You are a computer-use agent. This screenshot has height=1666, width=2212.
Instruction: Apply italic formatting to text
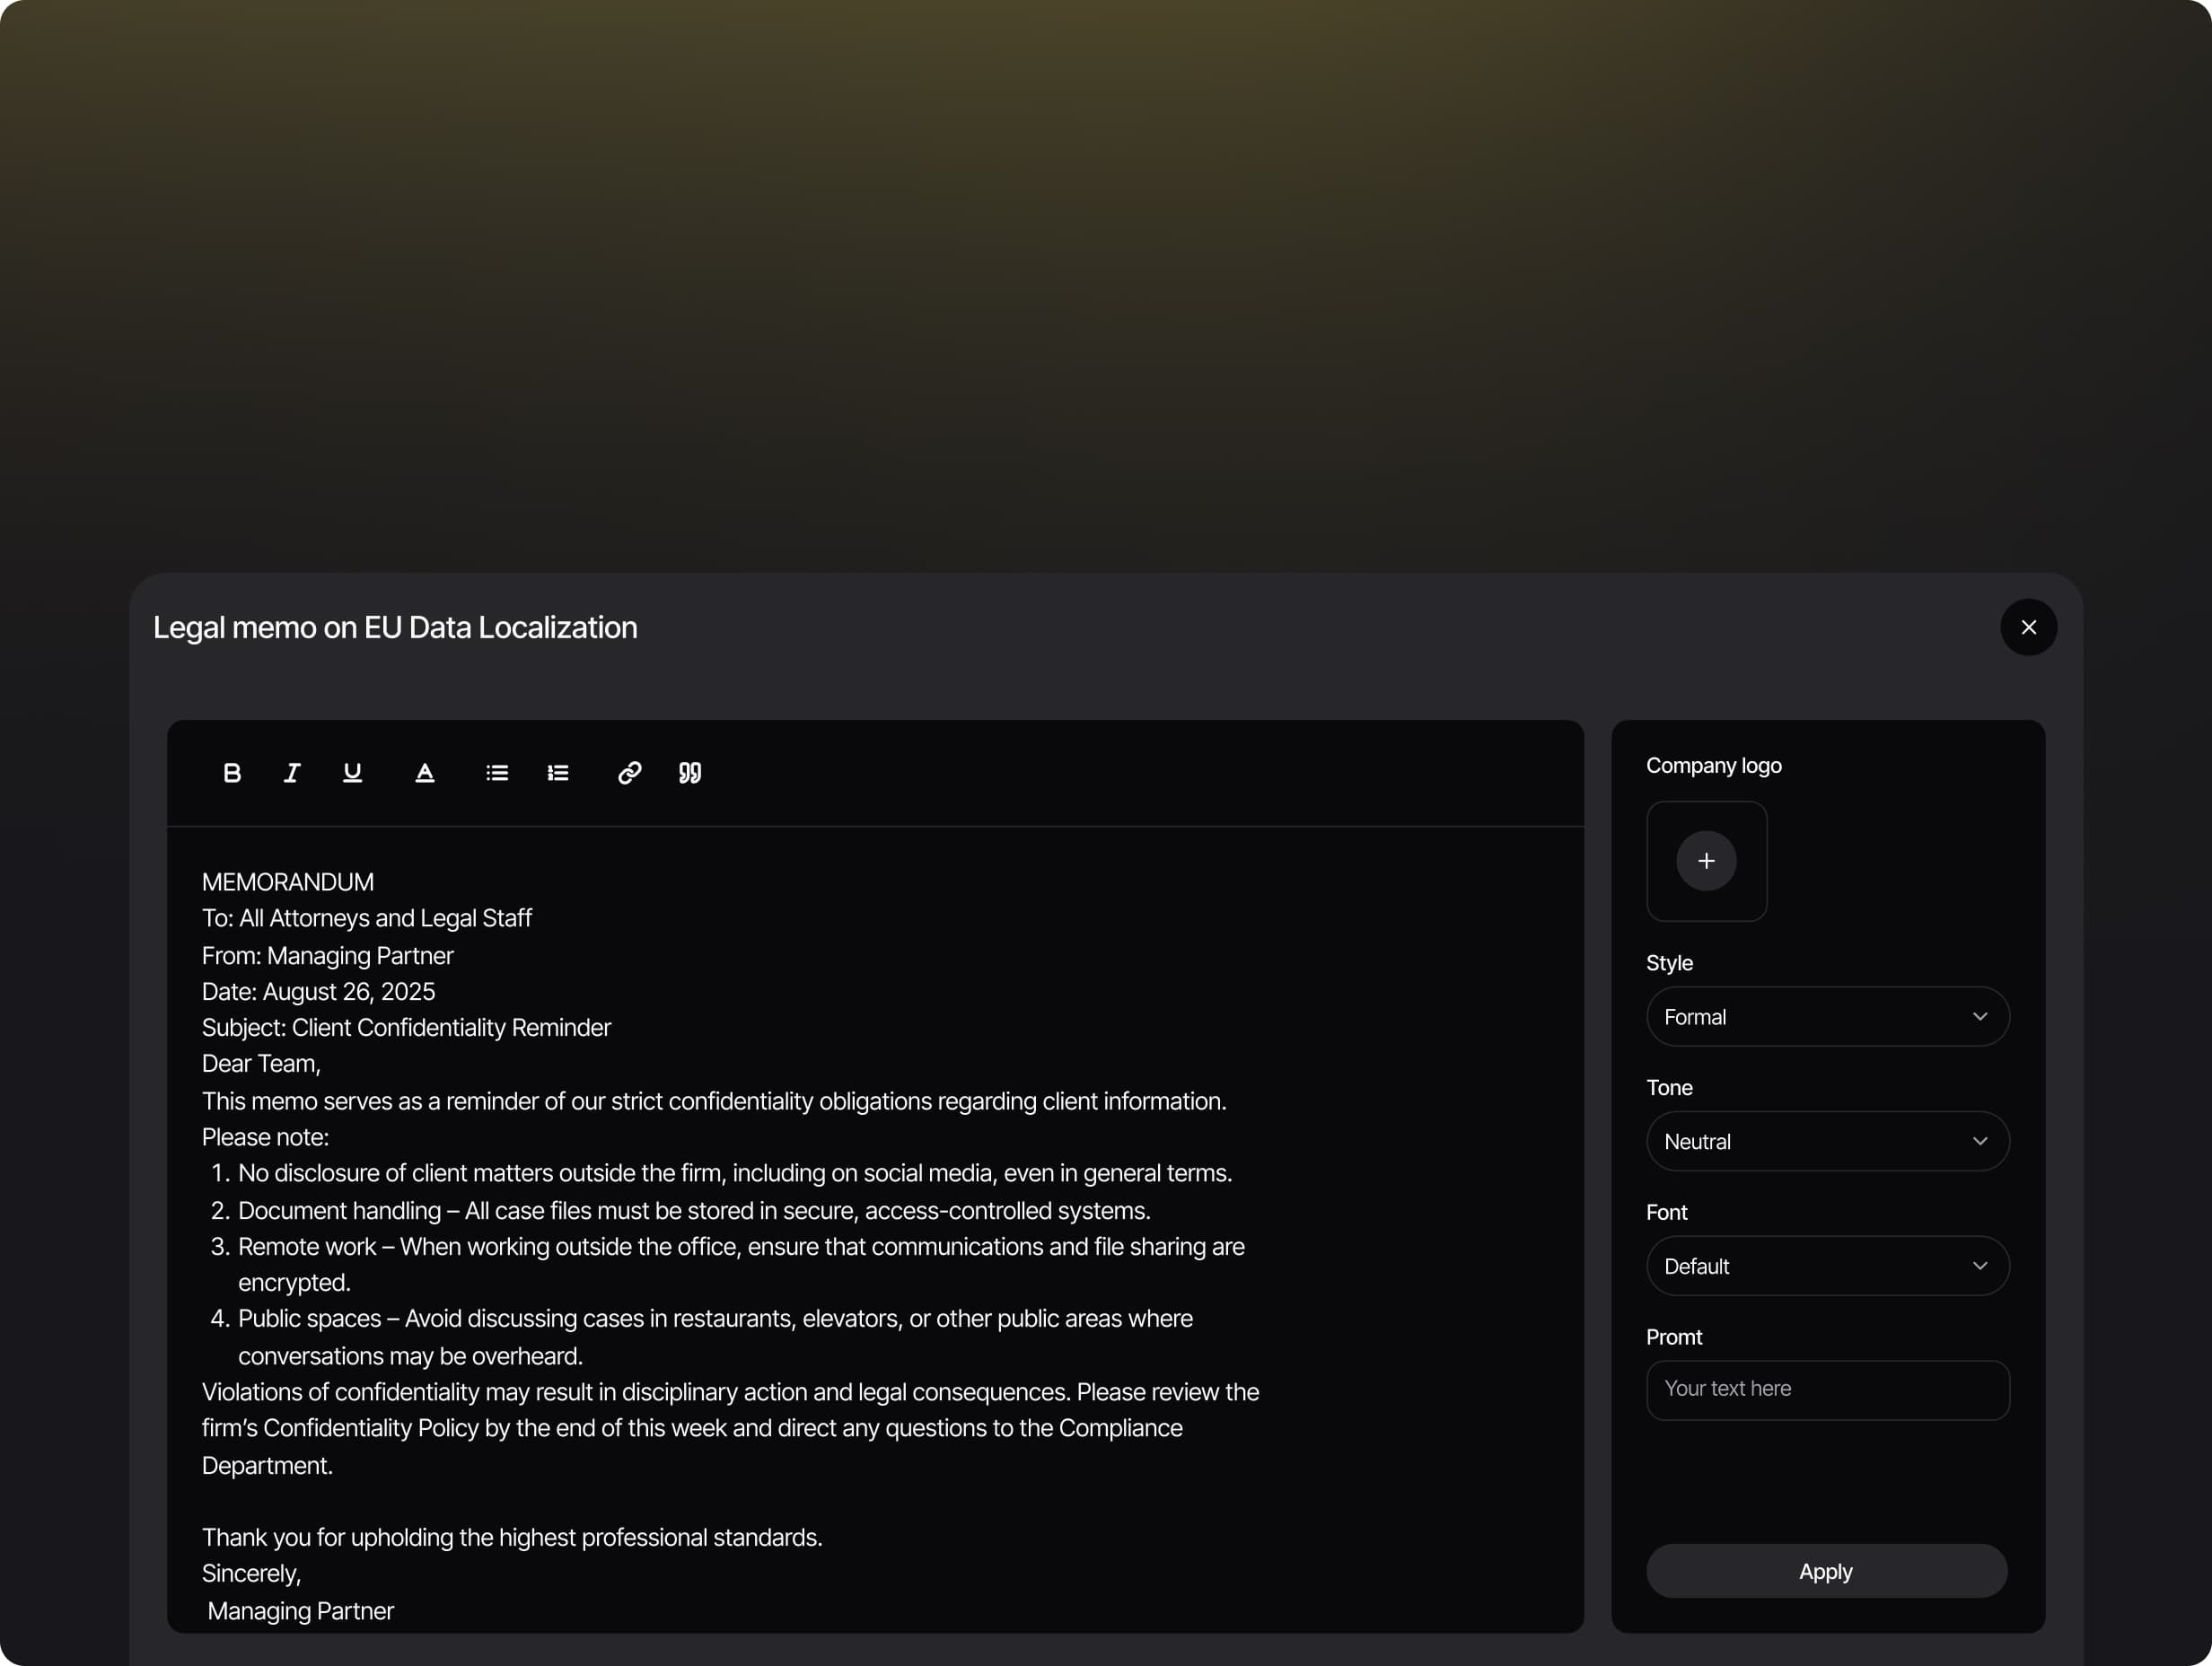(292, 773)
